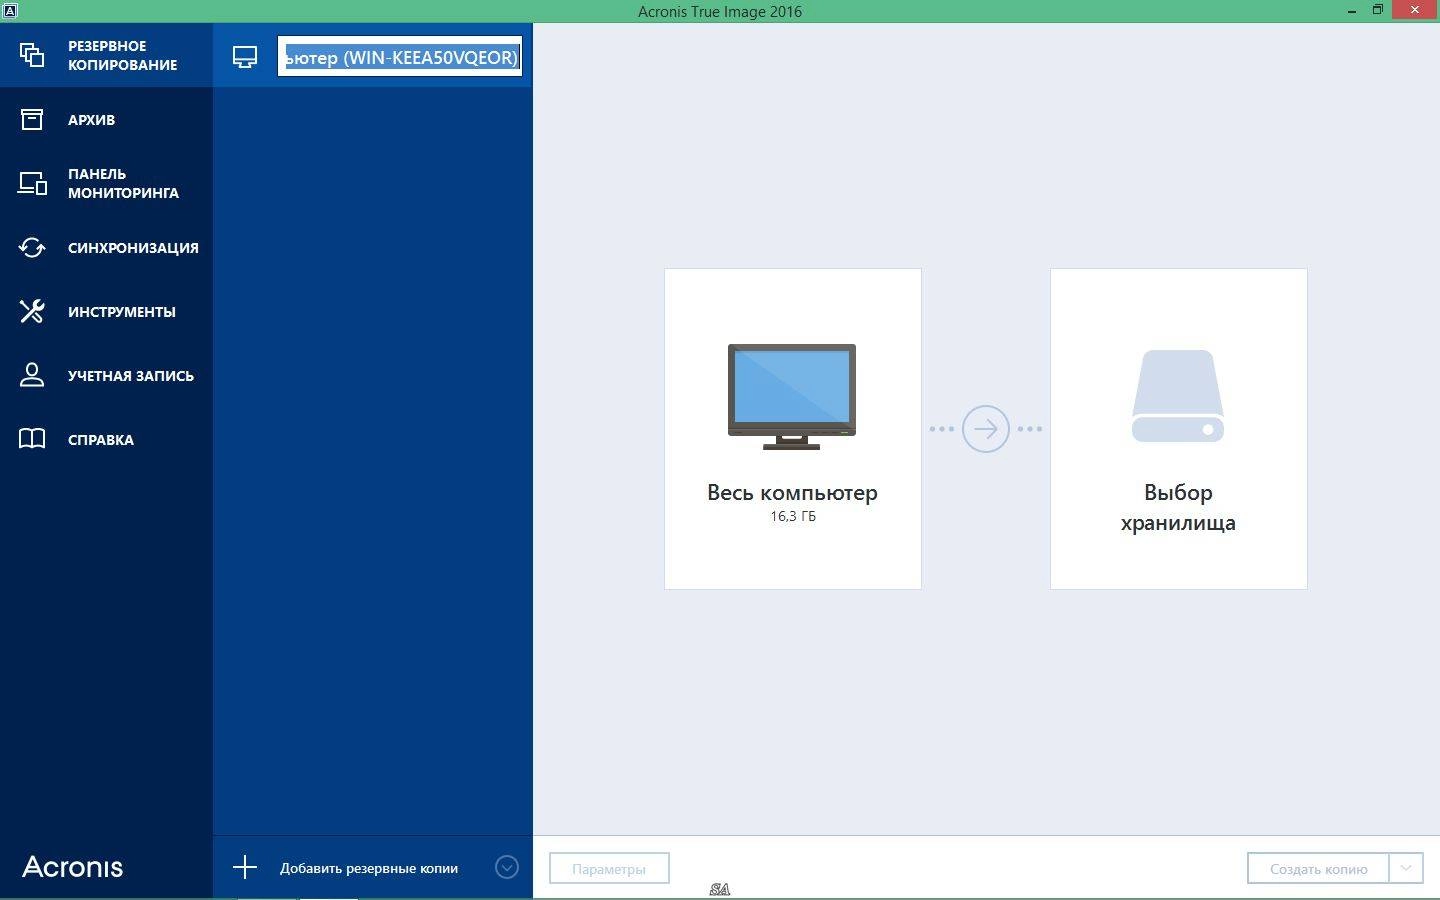Open Учетная запись section
The width and height of the screenshot is (1440, 900).
click(106, 375)
